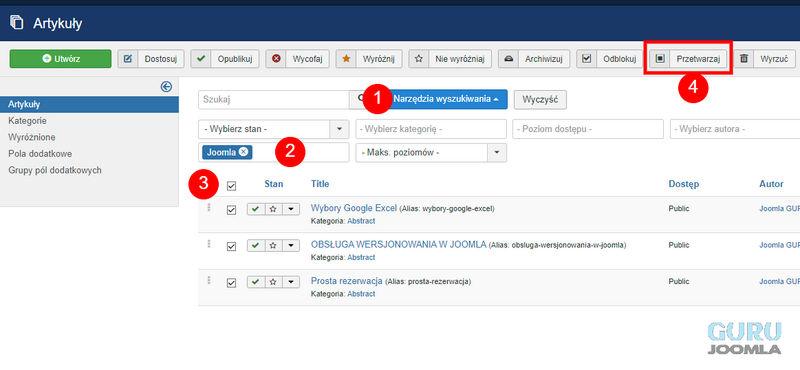Click the drag handle of OBSŁUGA WERSJONOWANIA
Image resolution: width=800 pixels, height=370 pixels.
[x=209, y=244]
